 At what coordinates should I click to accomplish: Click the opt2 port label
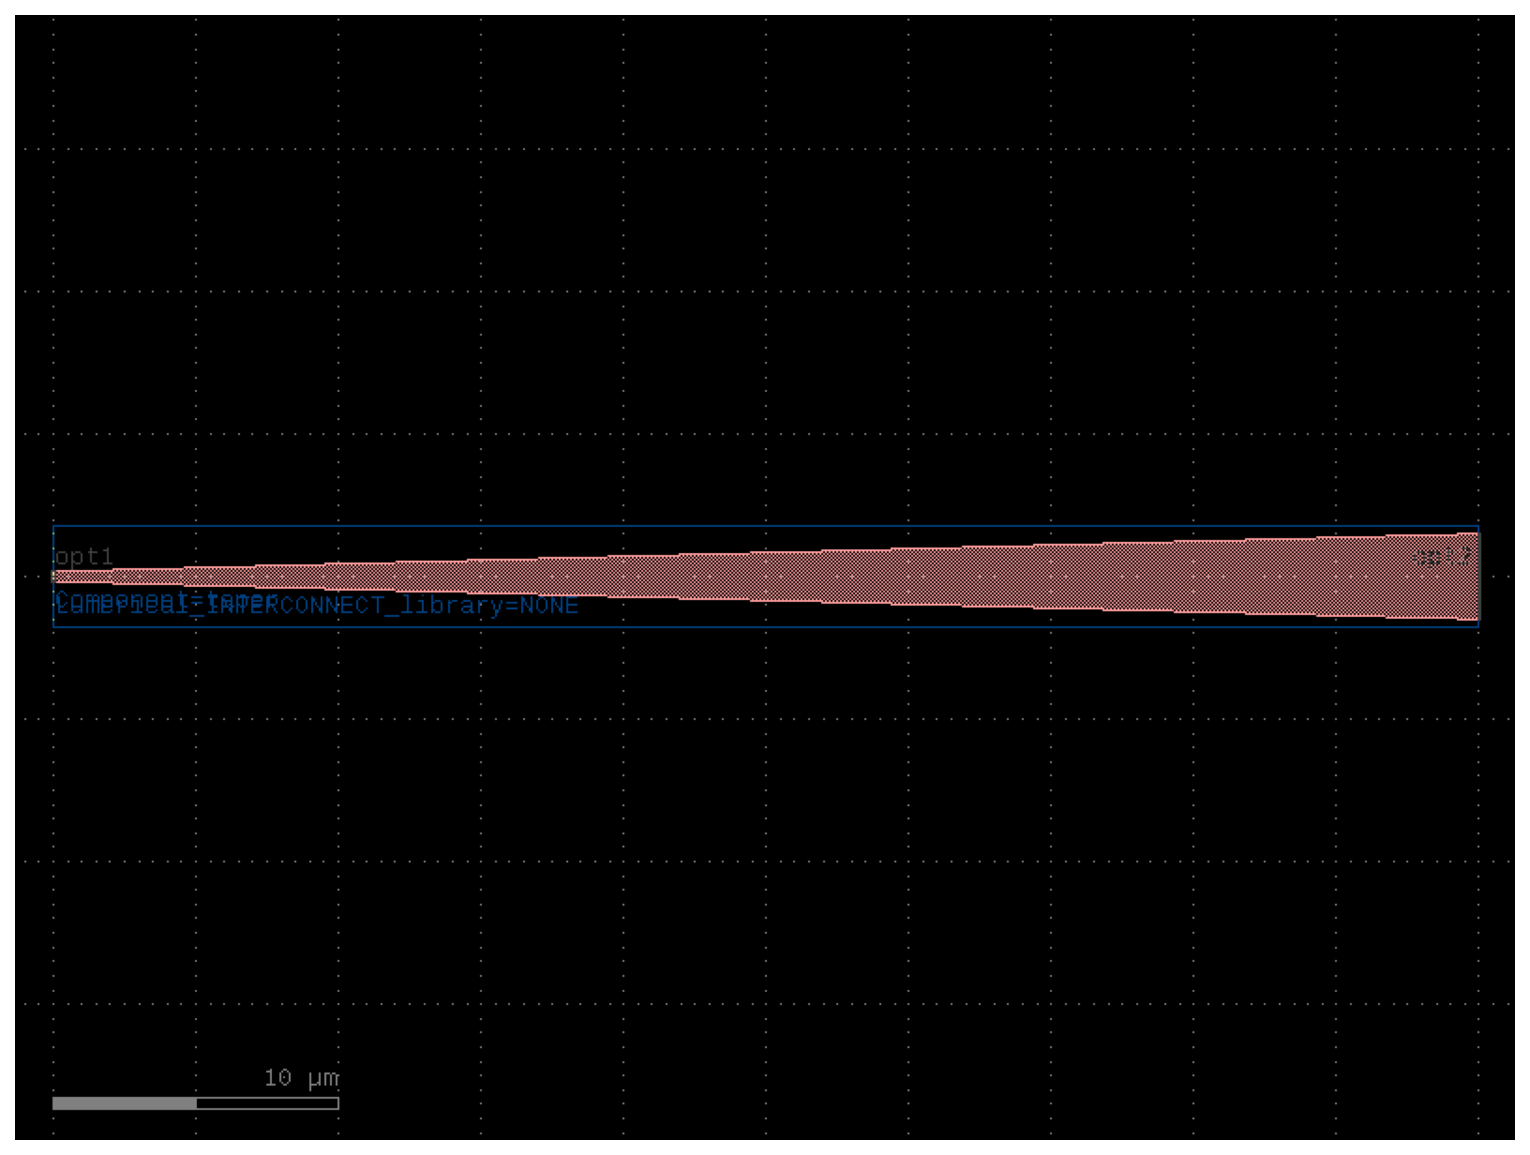(x=1443, y=556)
